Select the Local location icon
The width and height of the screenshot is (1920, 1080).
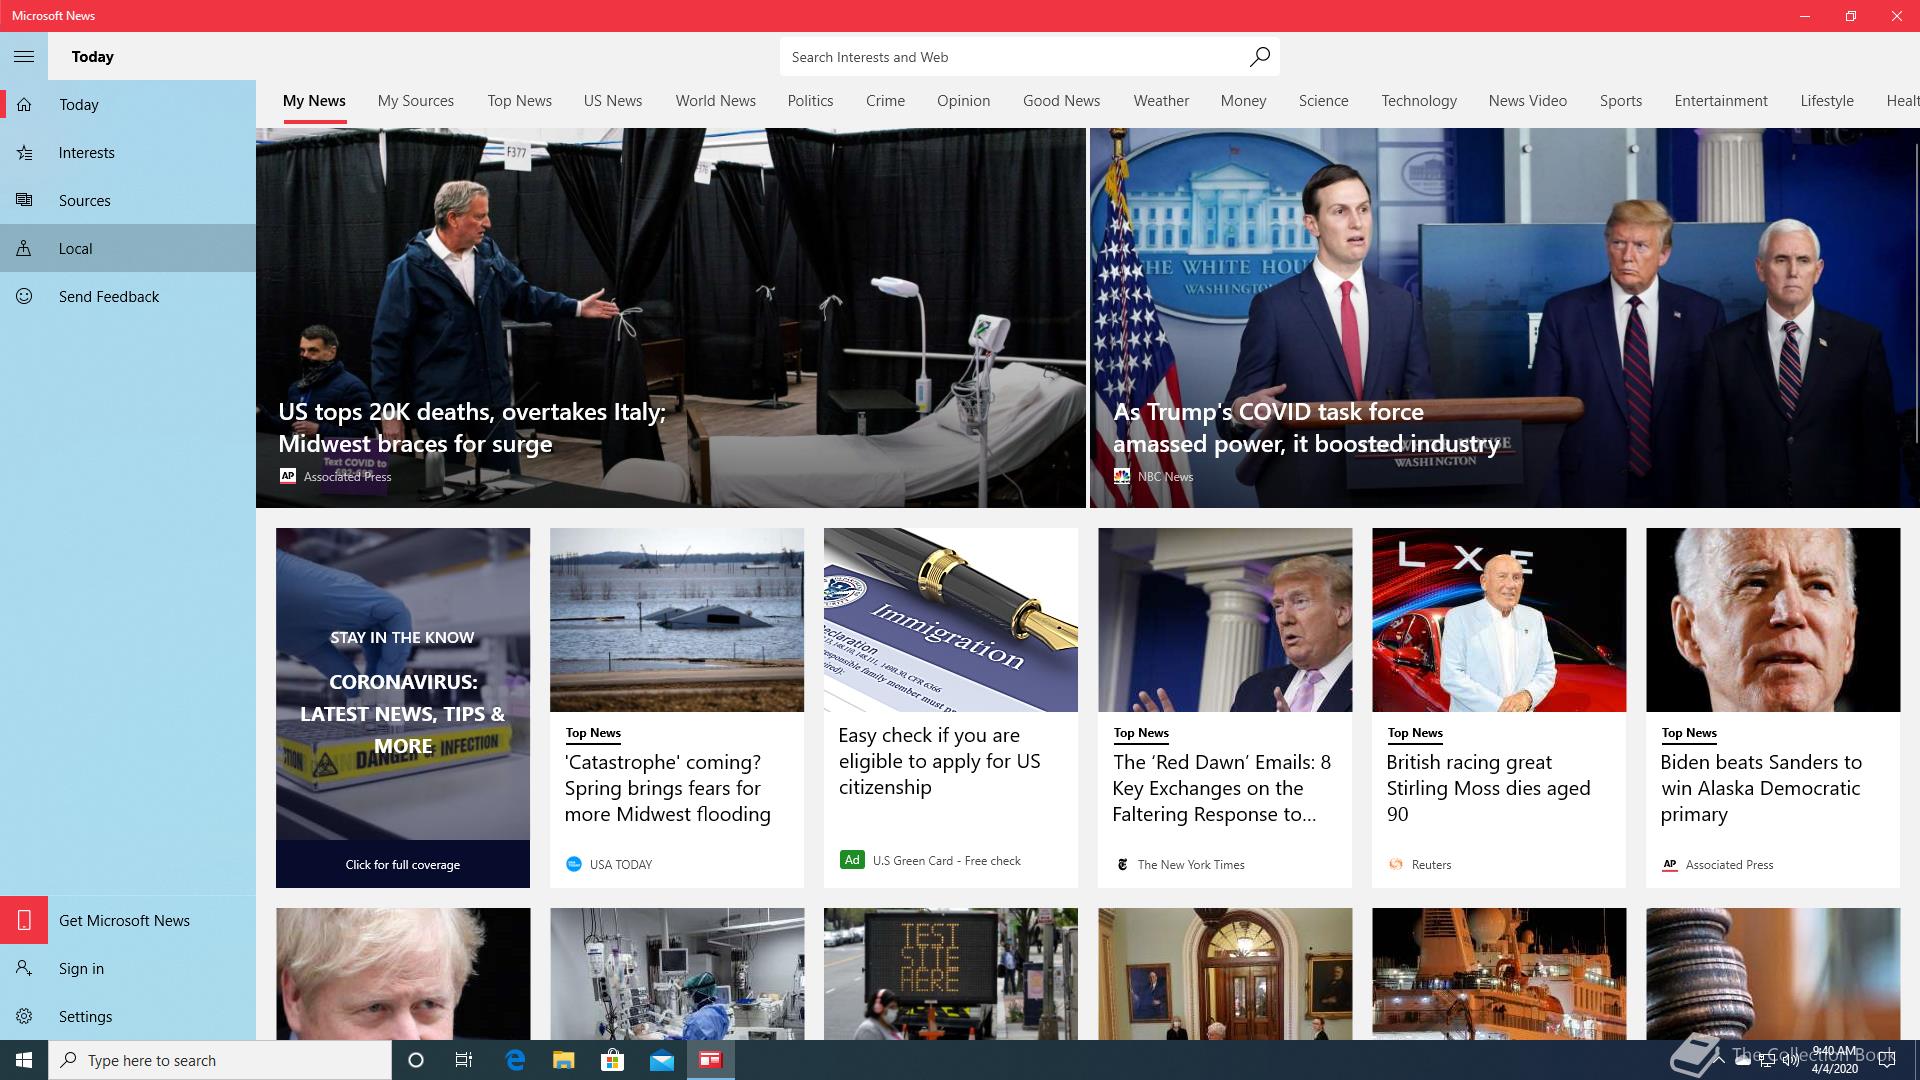[24, 249]
